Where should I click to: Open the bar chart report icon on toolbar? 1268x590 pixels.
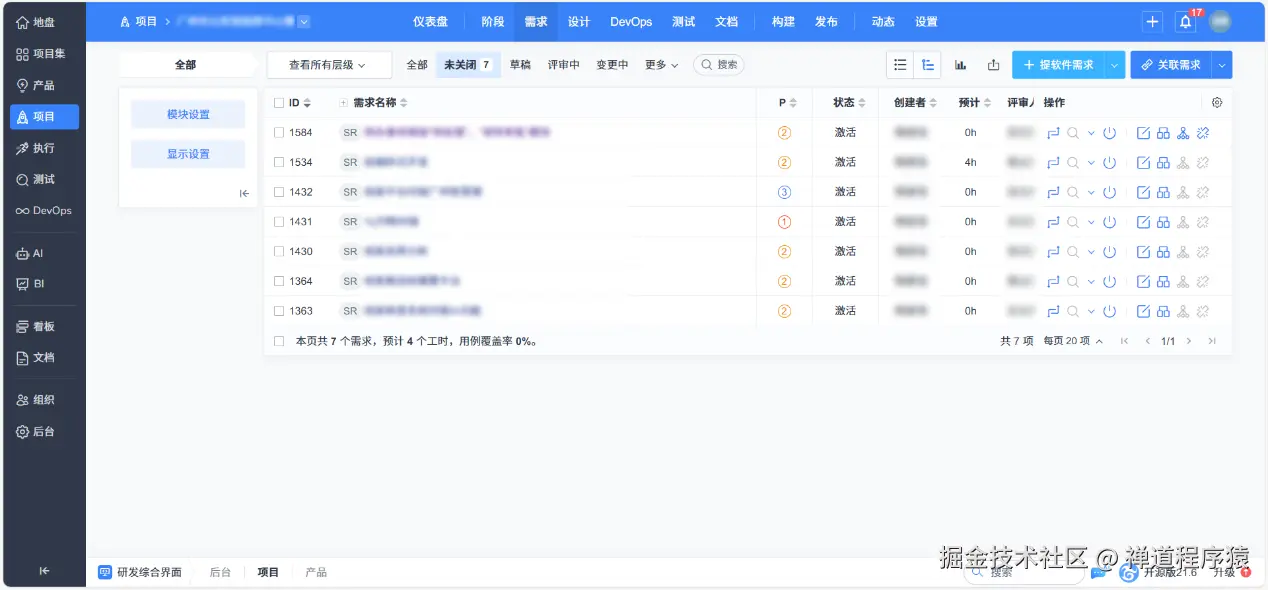point(960,64)
